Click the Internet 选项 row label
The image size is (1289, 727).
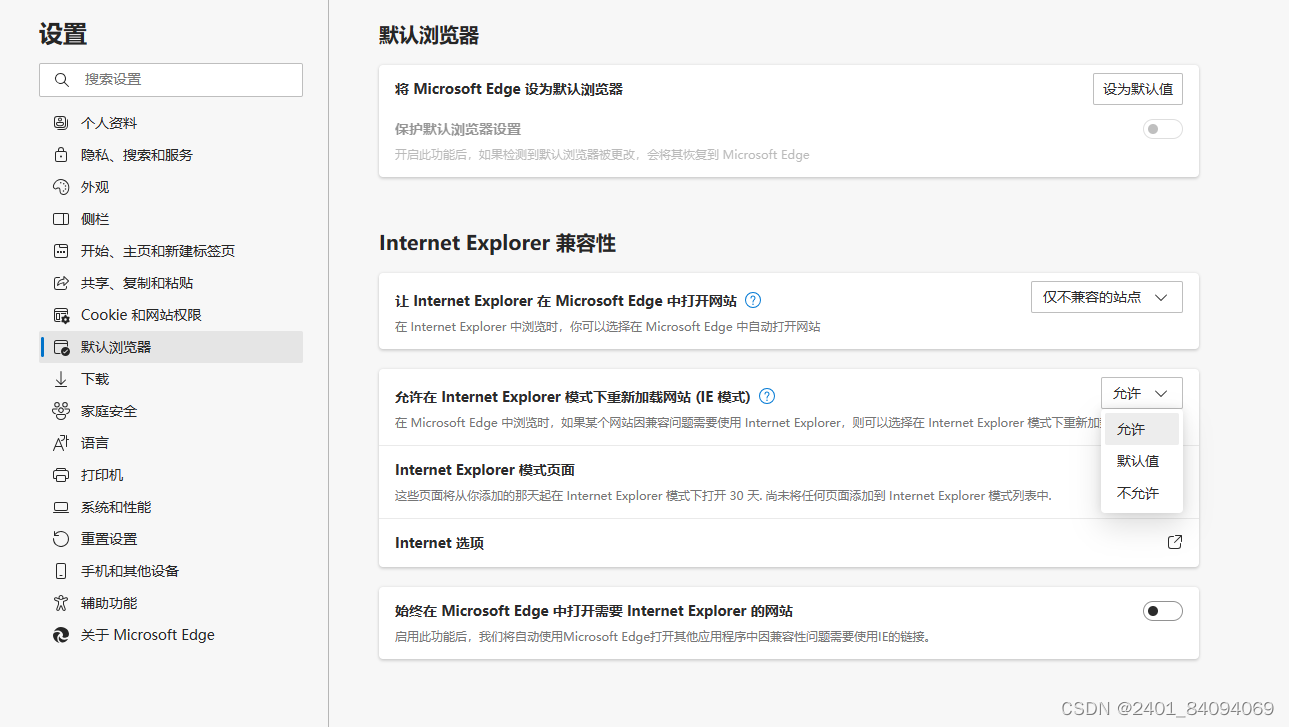439,543
